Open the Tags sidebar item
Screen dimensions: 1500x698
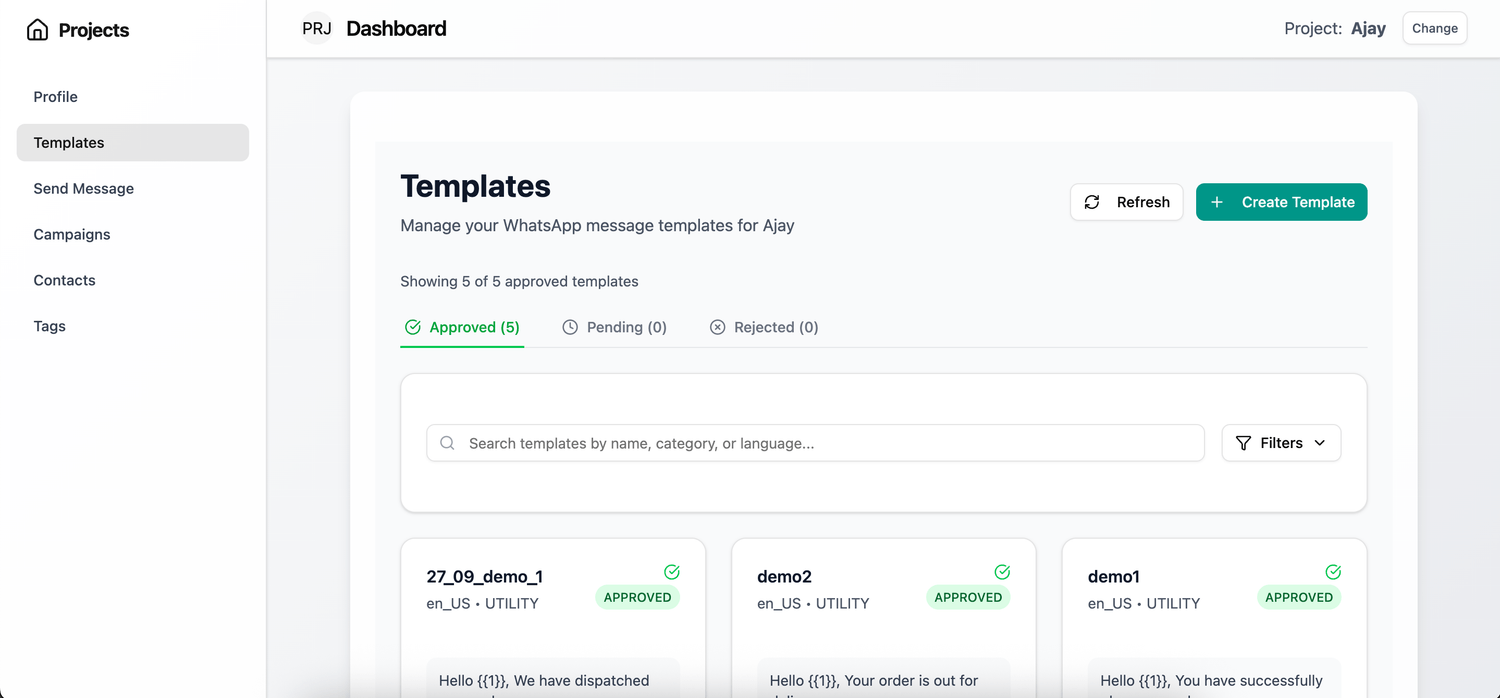[x=50, y=326]
